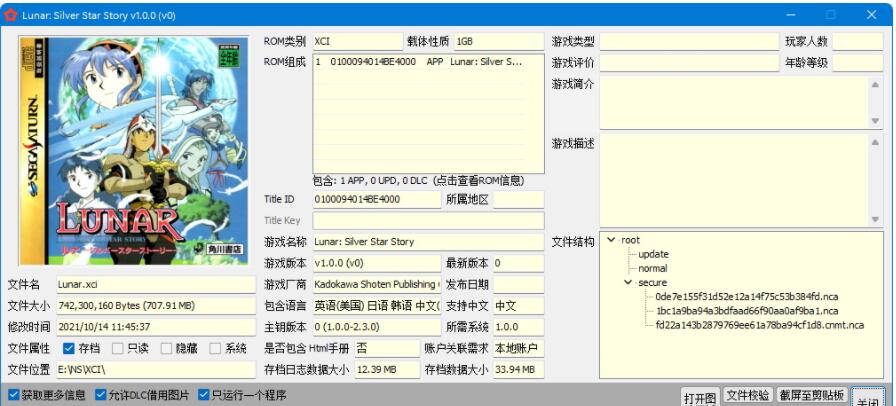The width and height of the screenshot is (896, 406).
Task: Click the 游戏厂商 field Kadokawa Shoten Publishing
Action: click(x=377, y=284)
